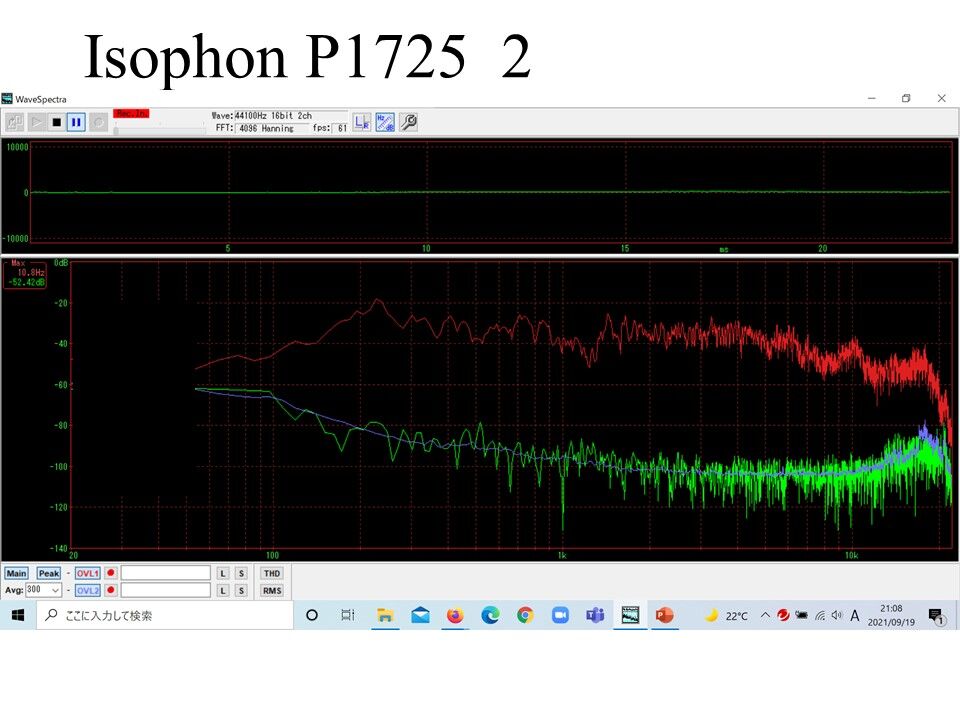Screen dimensions: 960x720
Task: Click the OVL2 name input field
Action: click(x=165, y=590)
